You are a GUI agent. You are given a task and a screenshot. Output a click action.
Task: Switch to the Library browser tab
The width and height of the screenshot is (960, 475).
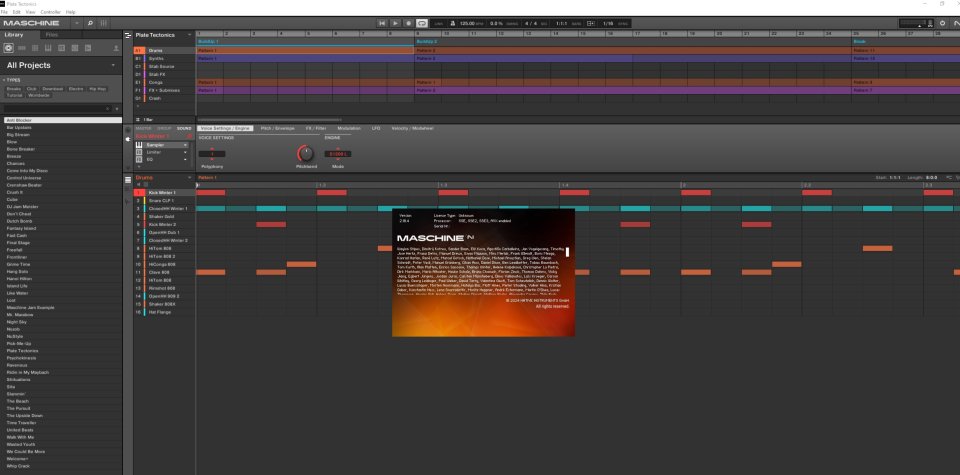pos(14,35)
